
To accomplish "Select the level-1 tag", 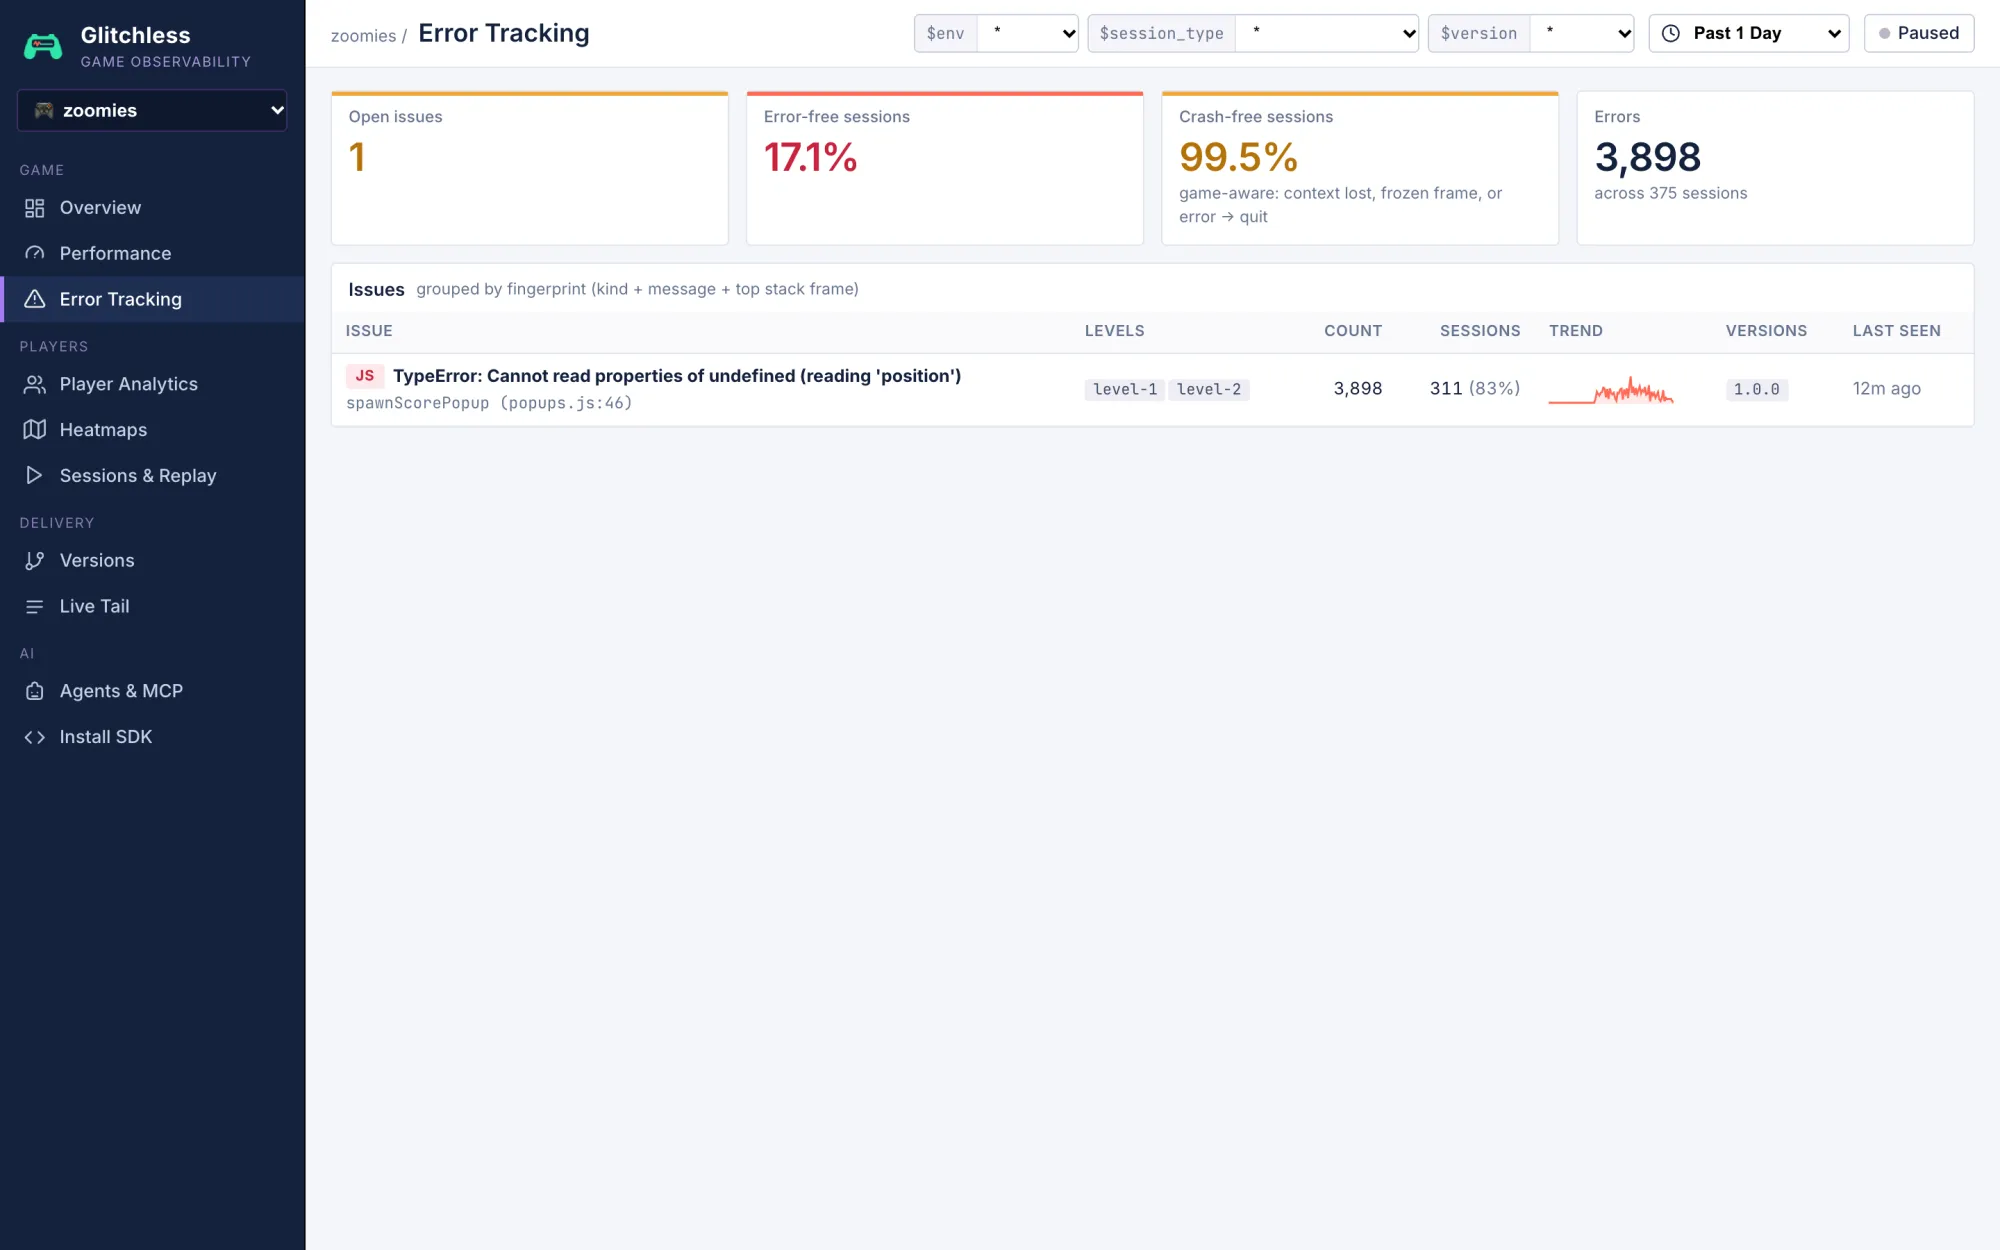I will coord(1125,390).
